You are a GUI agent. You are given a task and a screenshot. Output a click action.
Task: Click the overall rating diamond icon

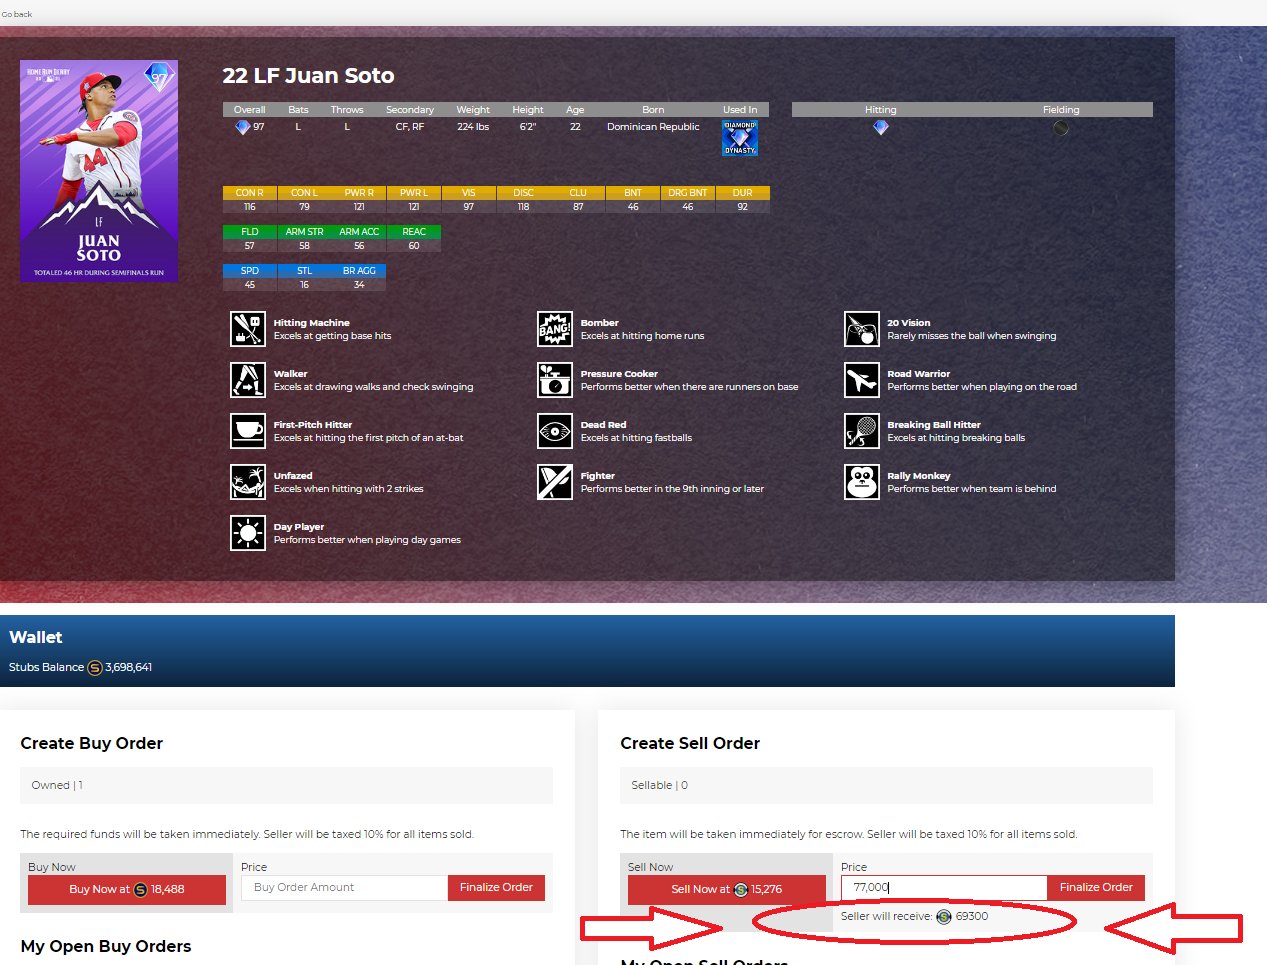(242, 127)
